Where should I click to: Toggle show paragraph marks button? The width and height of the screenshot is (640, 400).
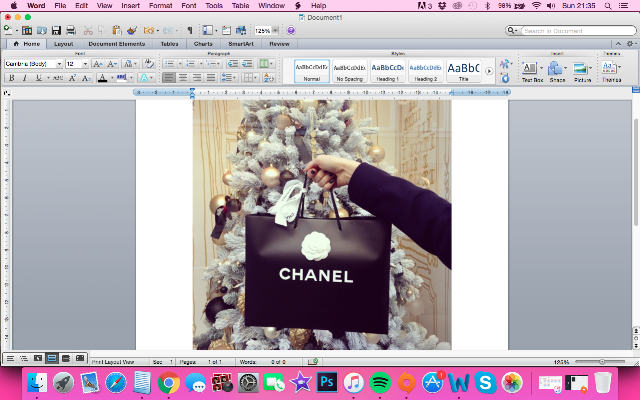click(189, 31)
